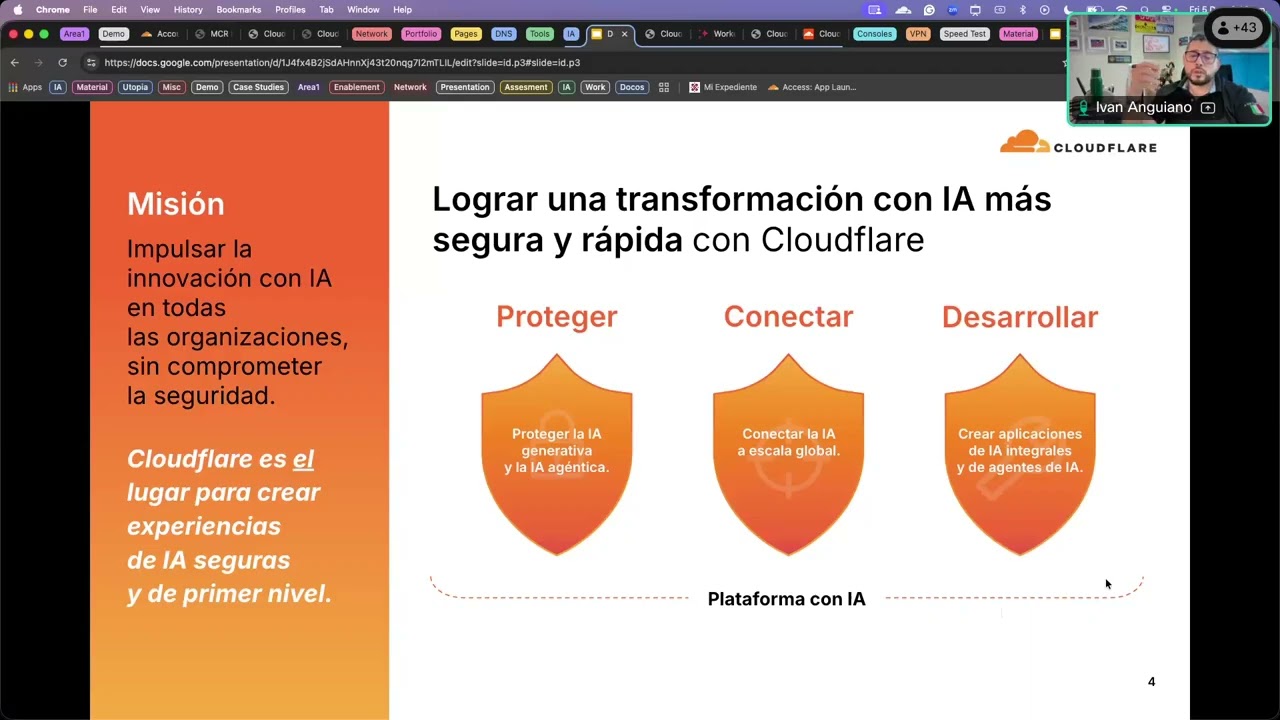Click the Proteger shield graphic
The image size is (1280, 720).
click(557, 454)
